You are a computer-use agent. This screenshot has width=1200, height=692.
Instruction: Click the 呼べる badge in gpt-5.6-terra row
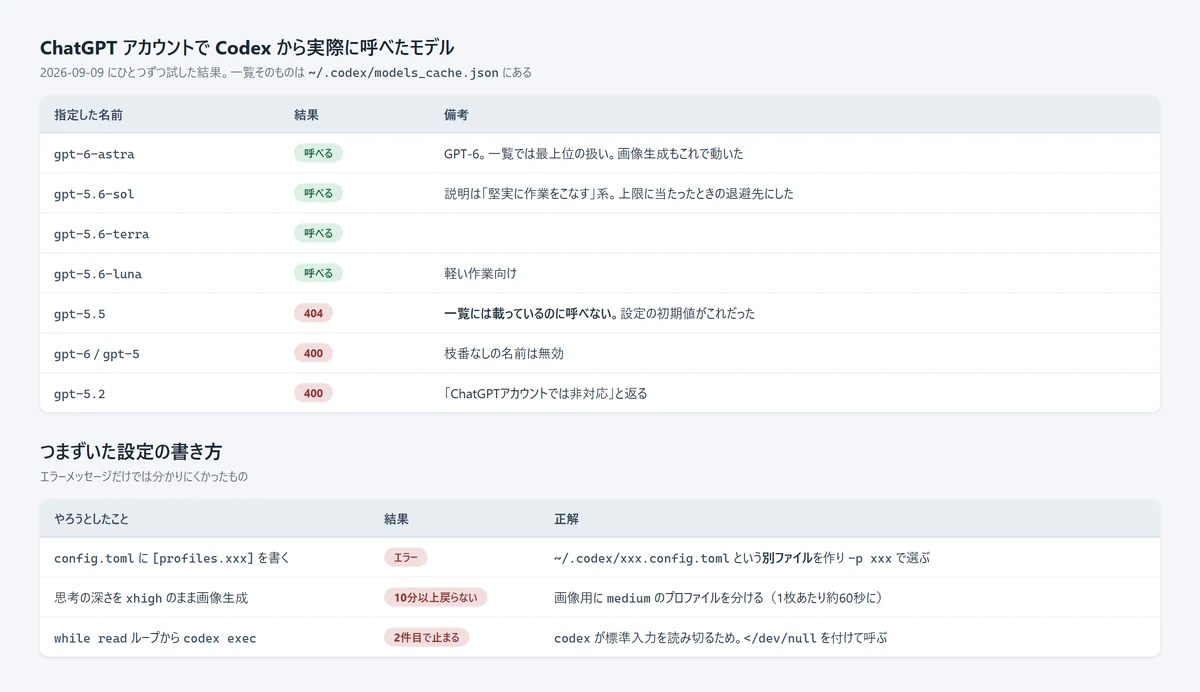pyautogui.click(x=318, y=233)
